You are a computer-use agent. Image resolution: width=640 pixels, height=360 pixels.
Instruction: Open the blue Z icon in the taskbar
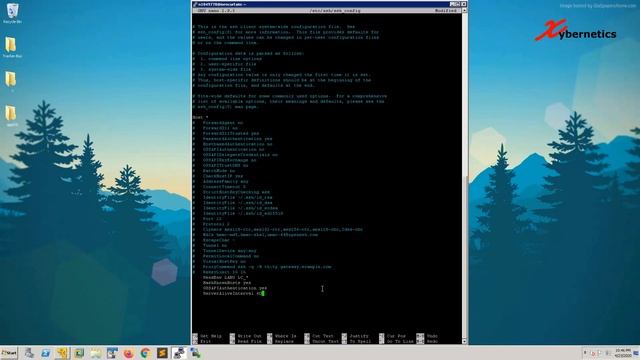click(45, 353)
